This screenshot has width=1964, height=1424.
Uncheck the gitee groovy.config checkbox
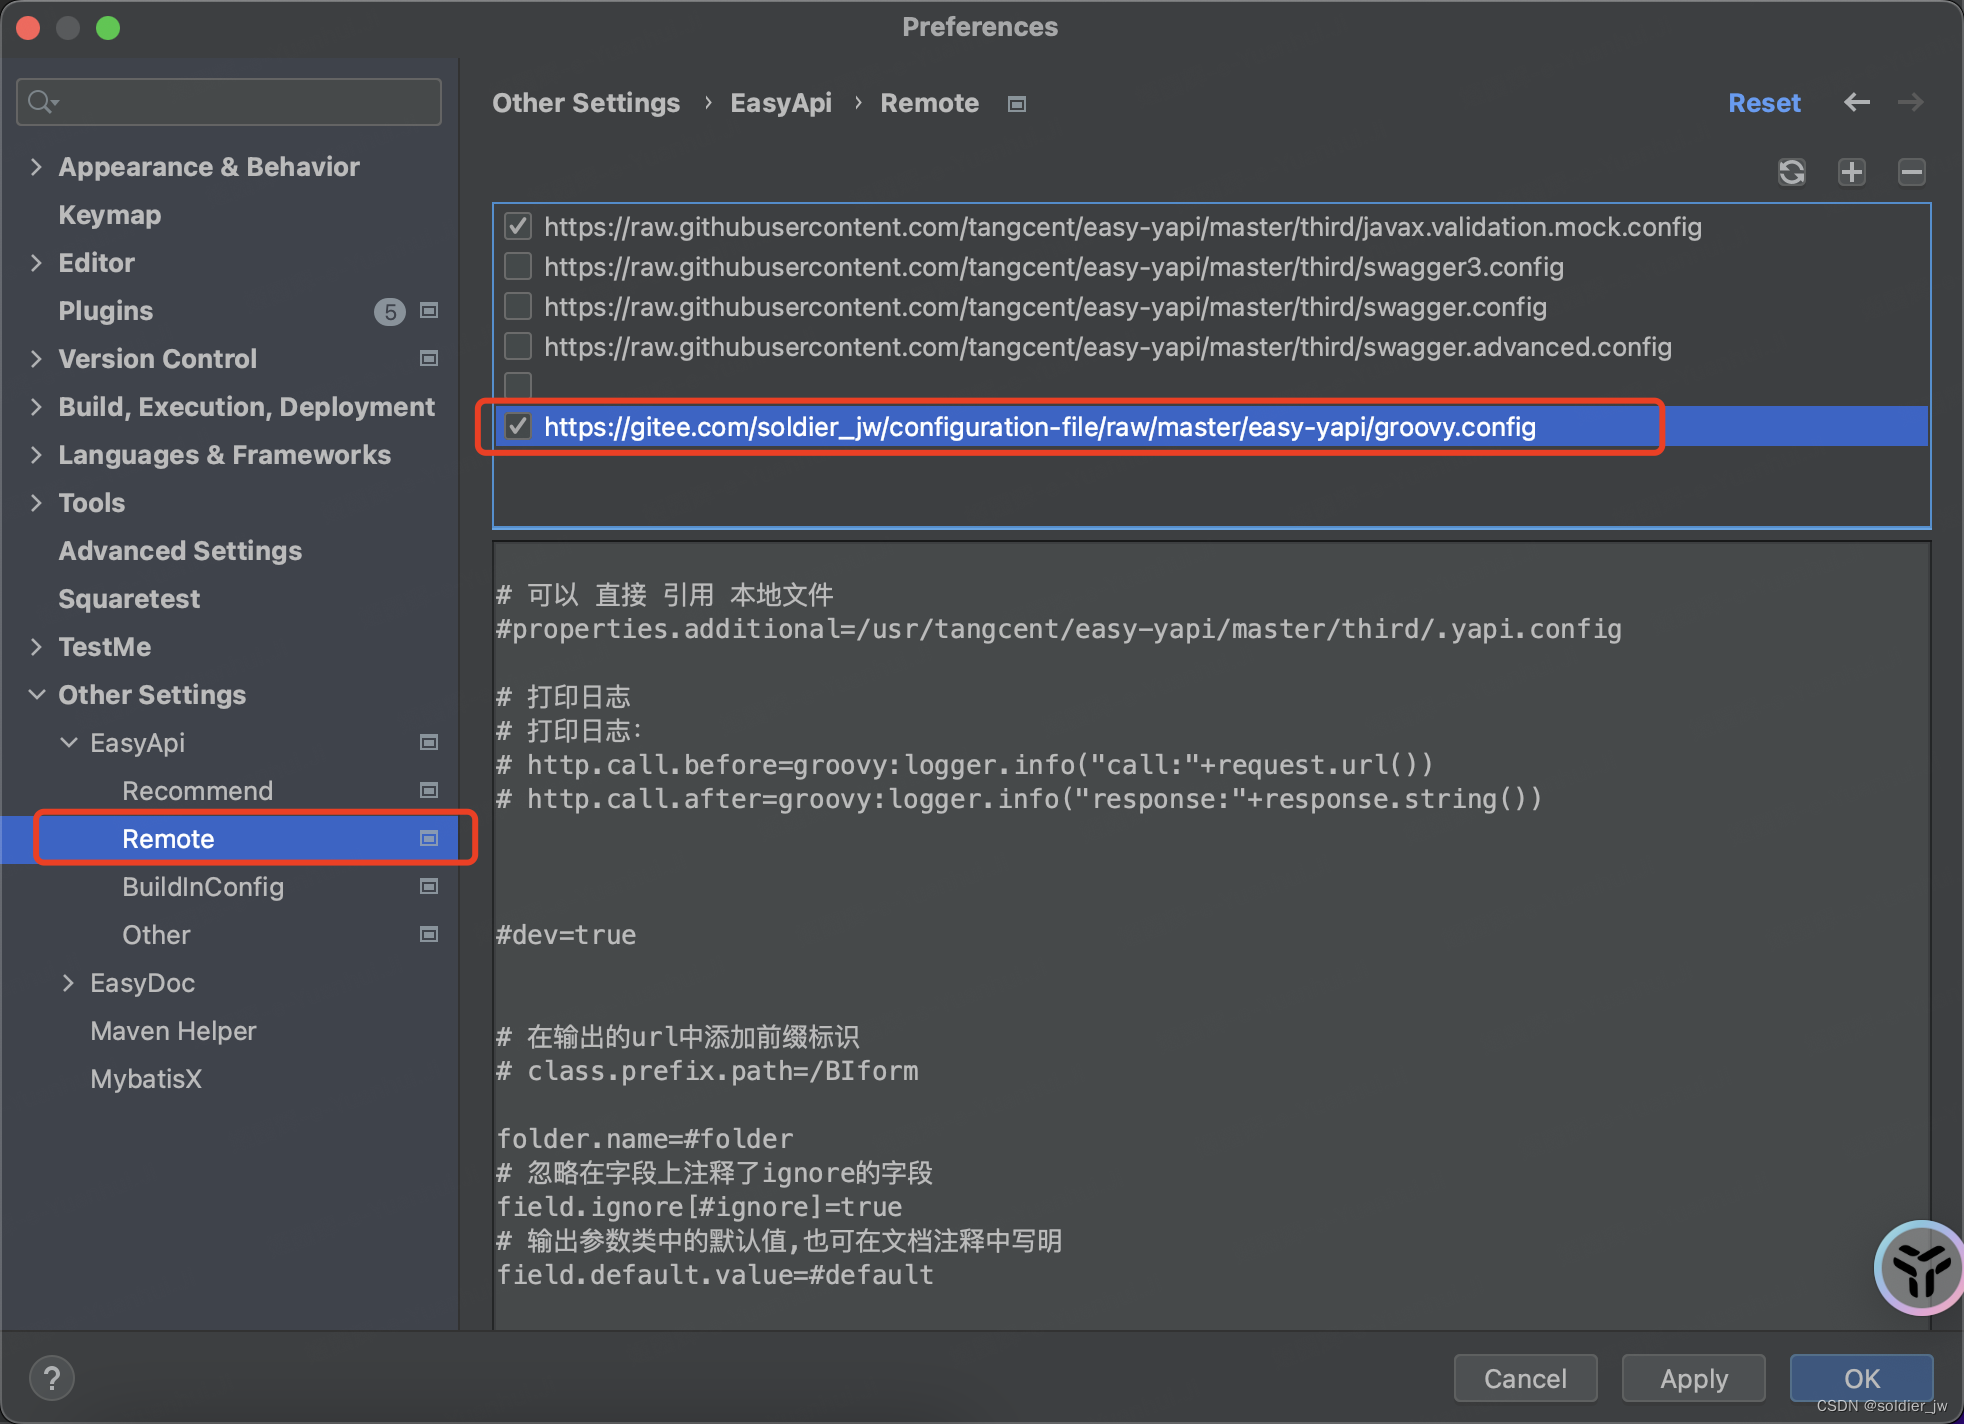click(x=518, y=427)
